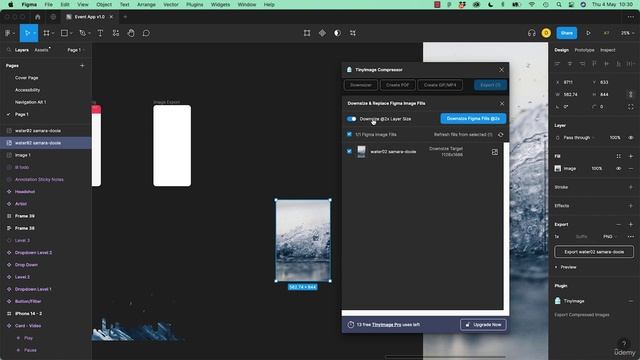Screen dimensions: 640x360
Task: Click the Crop image toolbar icon
Action: point(353,33)
